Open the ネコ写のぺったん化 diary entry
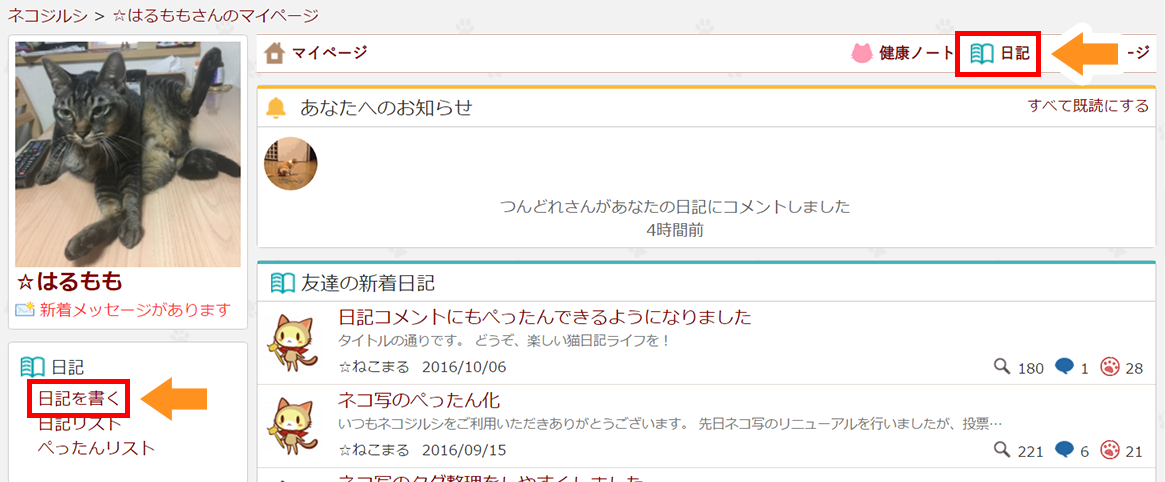This screenshot has width=1165, height=482. pos(435,400)
